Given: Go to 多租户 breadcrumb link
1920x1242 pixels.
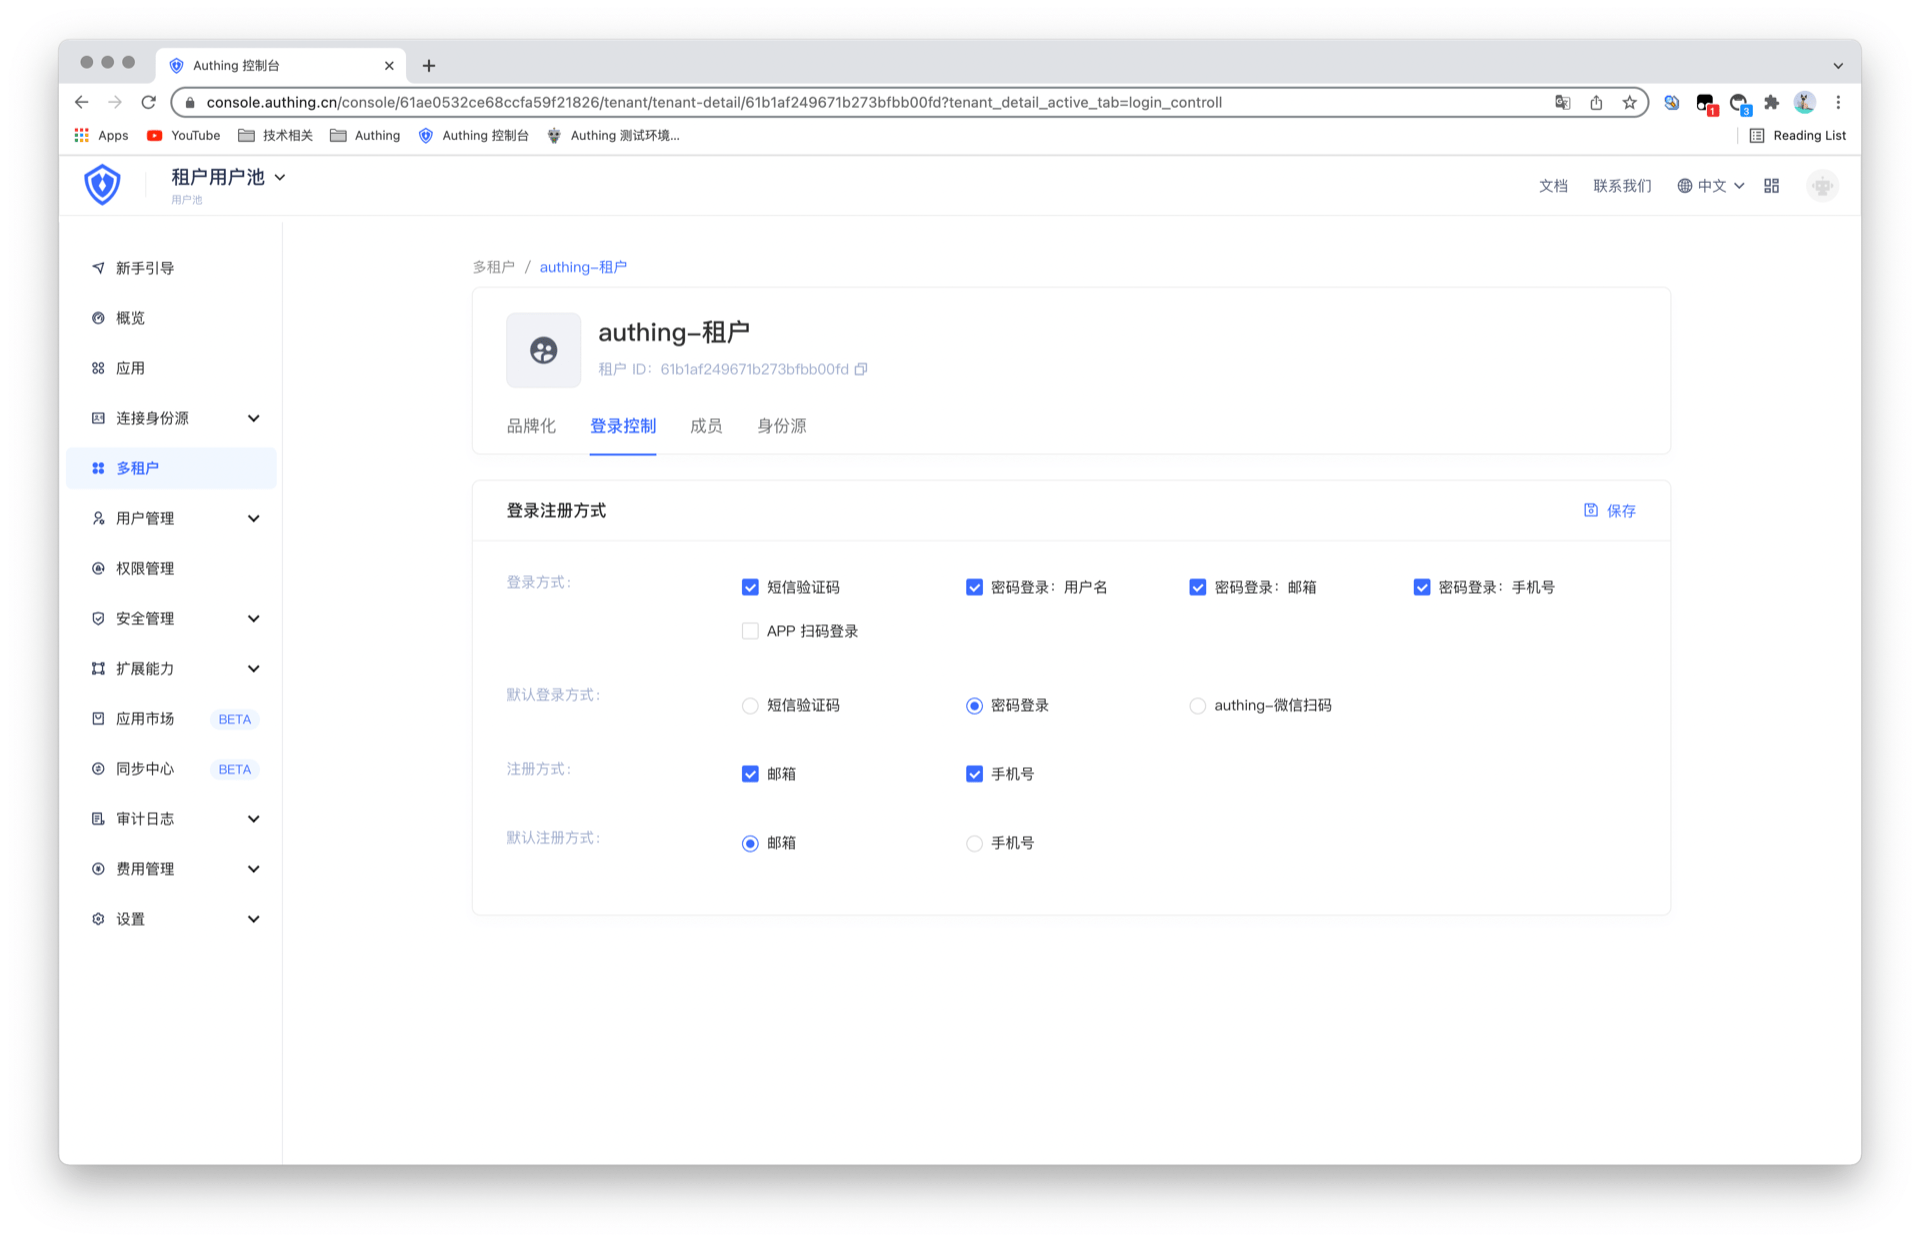Looking at the screenshot, I should pos(493,267).
